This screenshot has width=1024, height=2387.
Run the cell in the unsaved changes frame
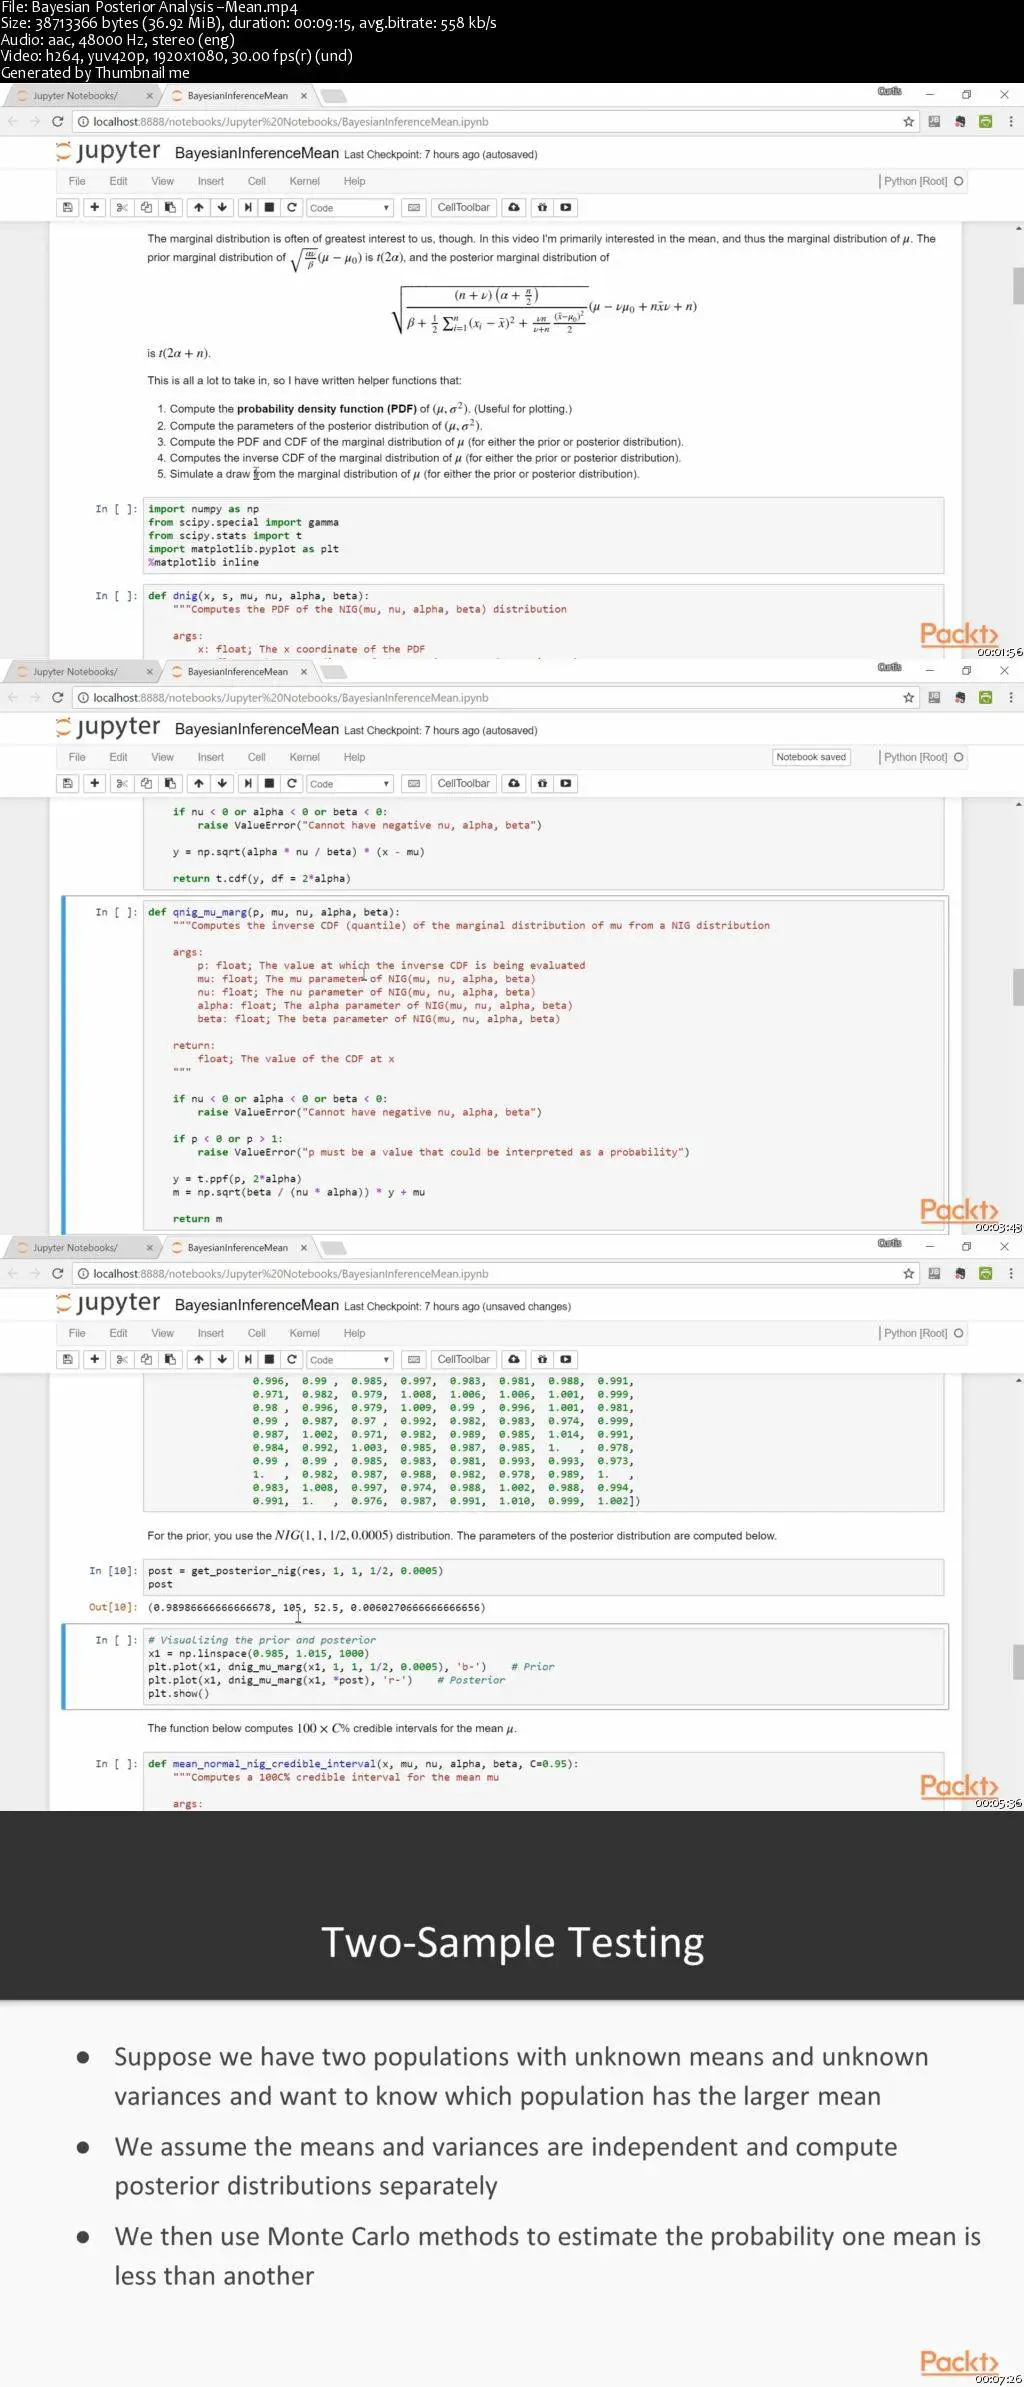tap(248, 1360)
